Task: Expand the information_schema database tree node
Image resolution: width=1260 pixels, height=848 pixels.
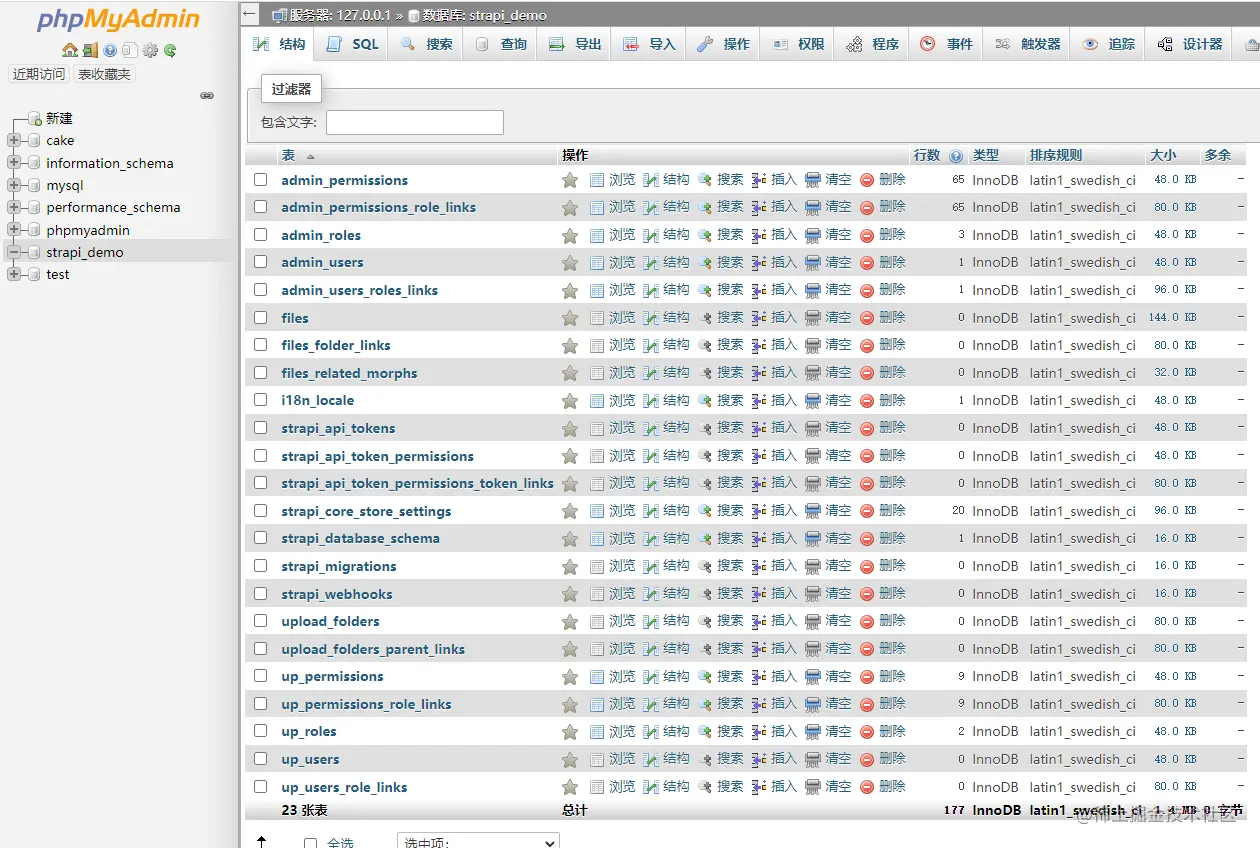Action: [14, 163]
